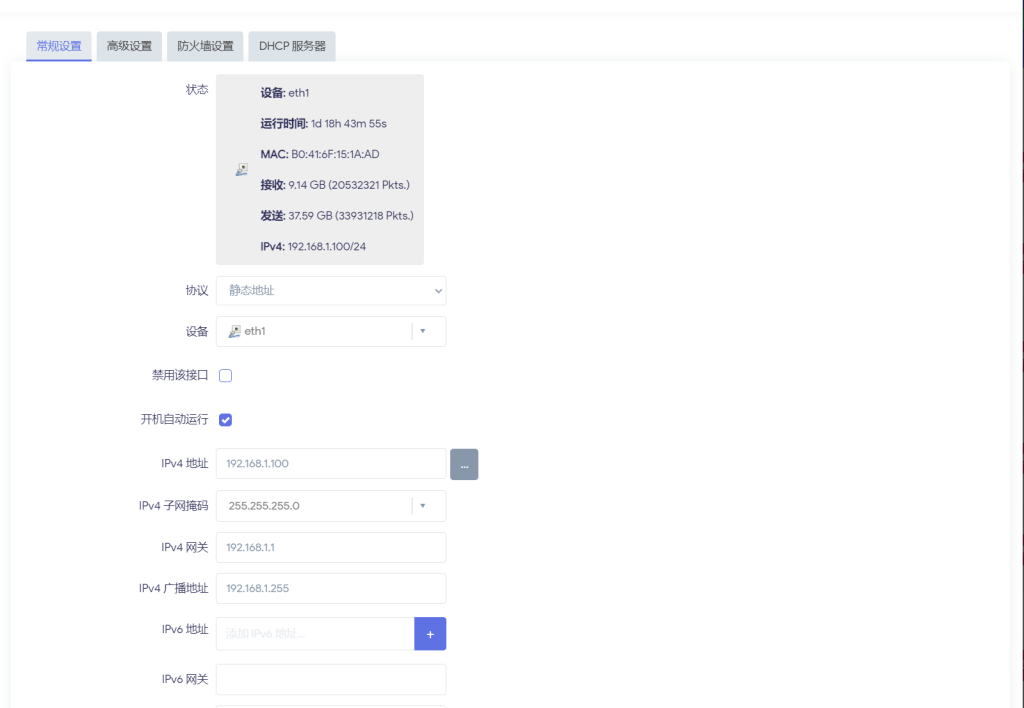Click the eth1 port icon in 设备 field

pos(234,331)
